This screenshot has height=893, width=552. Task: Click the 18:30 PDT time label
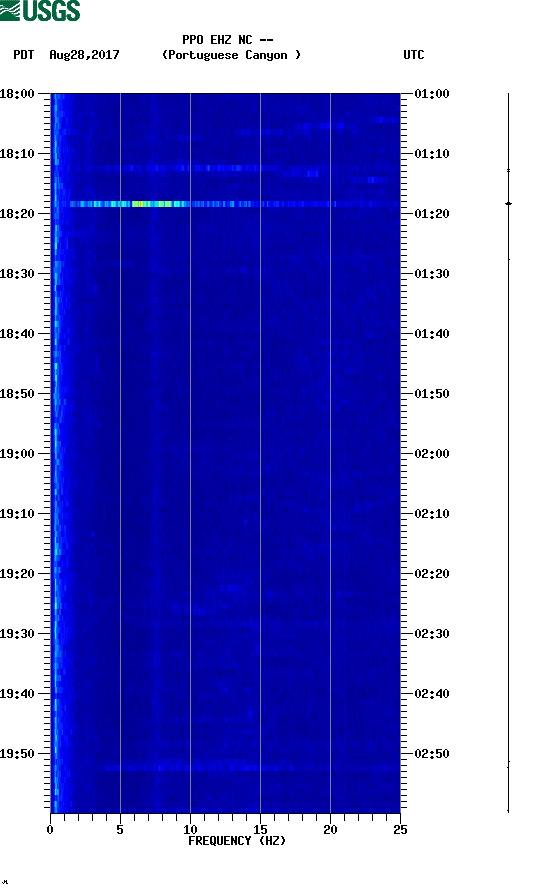point(17,274)
